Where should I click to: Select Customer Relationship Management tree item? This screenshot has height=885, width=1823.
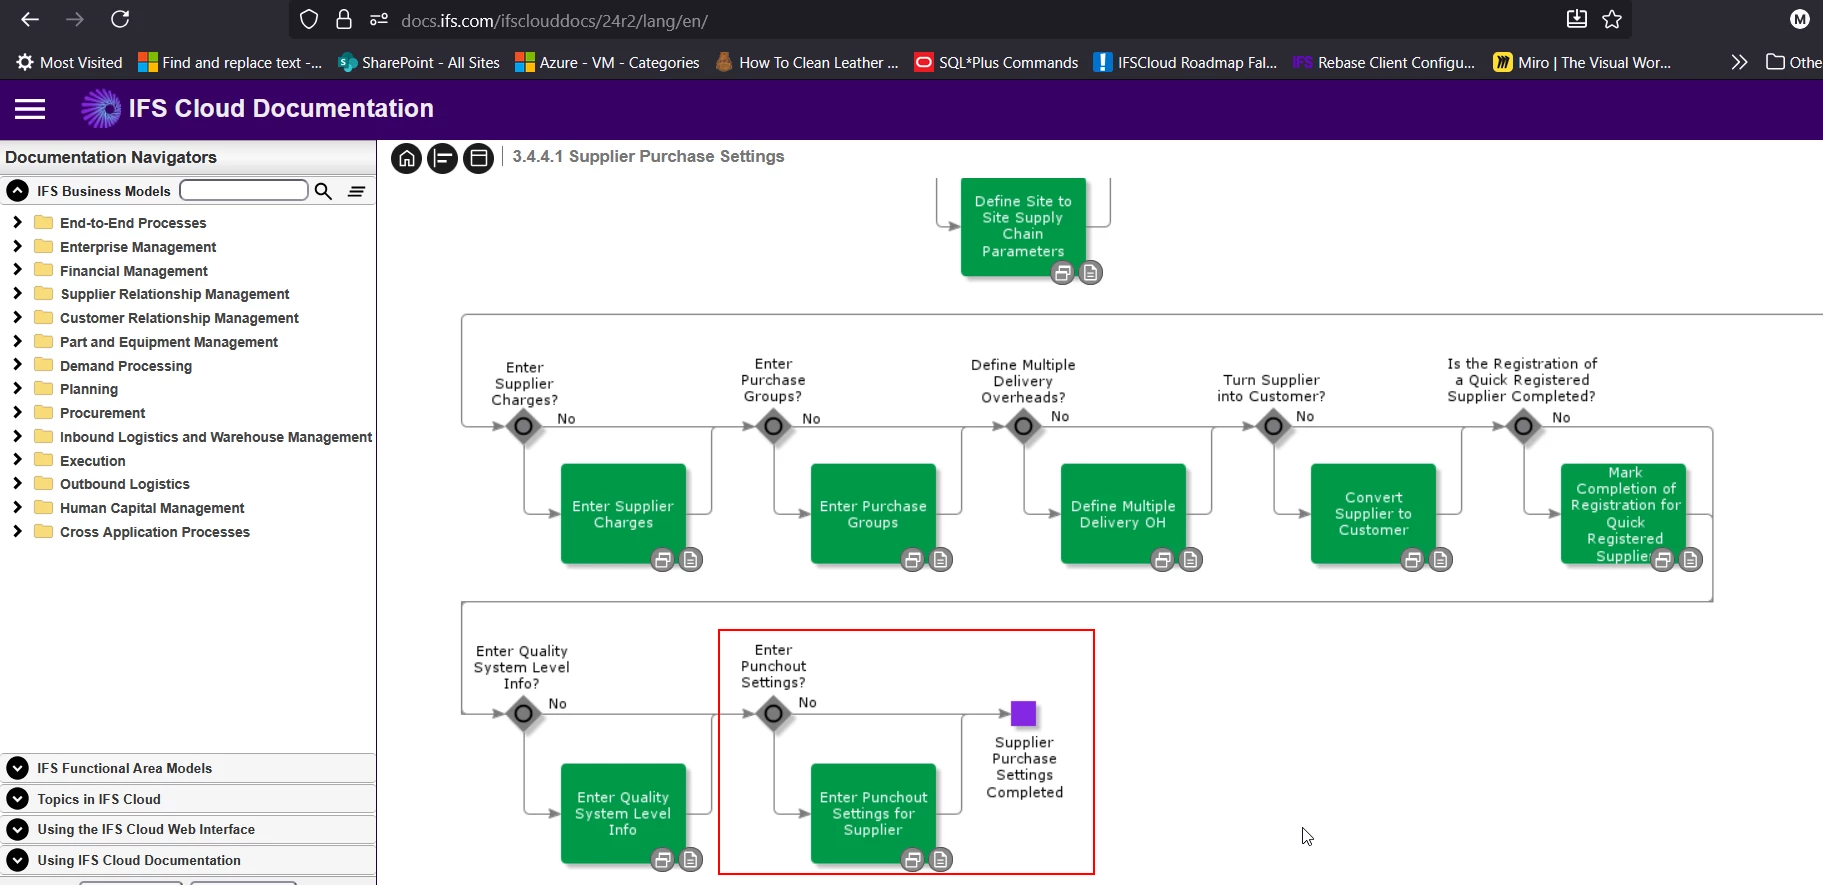179,318
